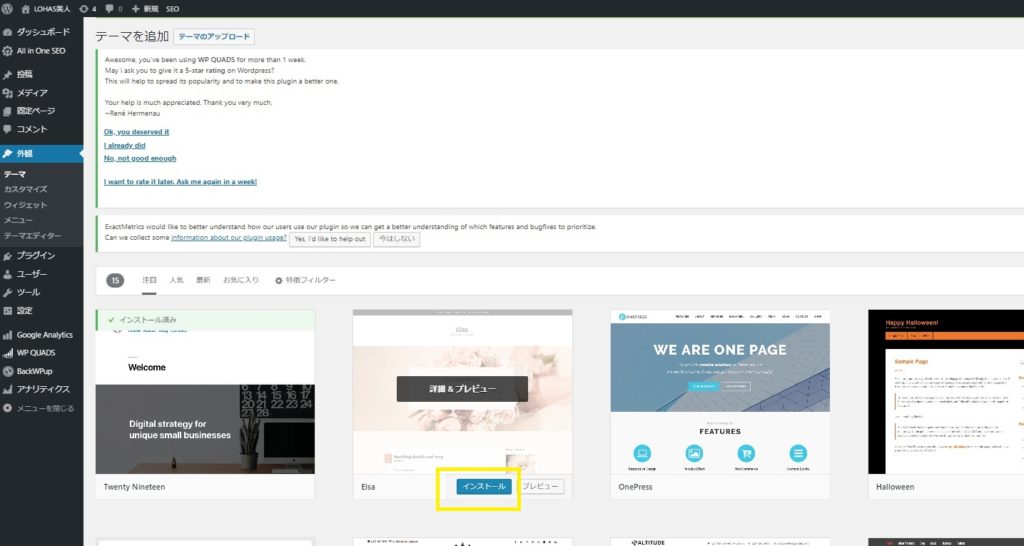Click 'No, not good enough' link

[x=140, y=158]
